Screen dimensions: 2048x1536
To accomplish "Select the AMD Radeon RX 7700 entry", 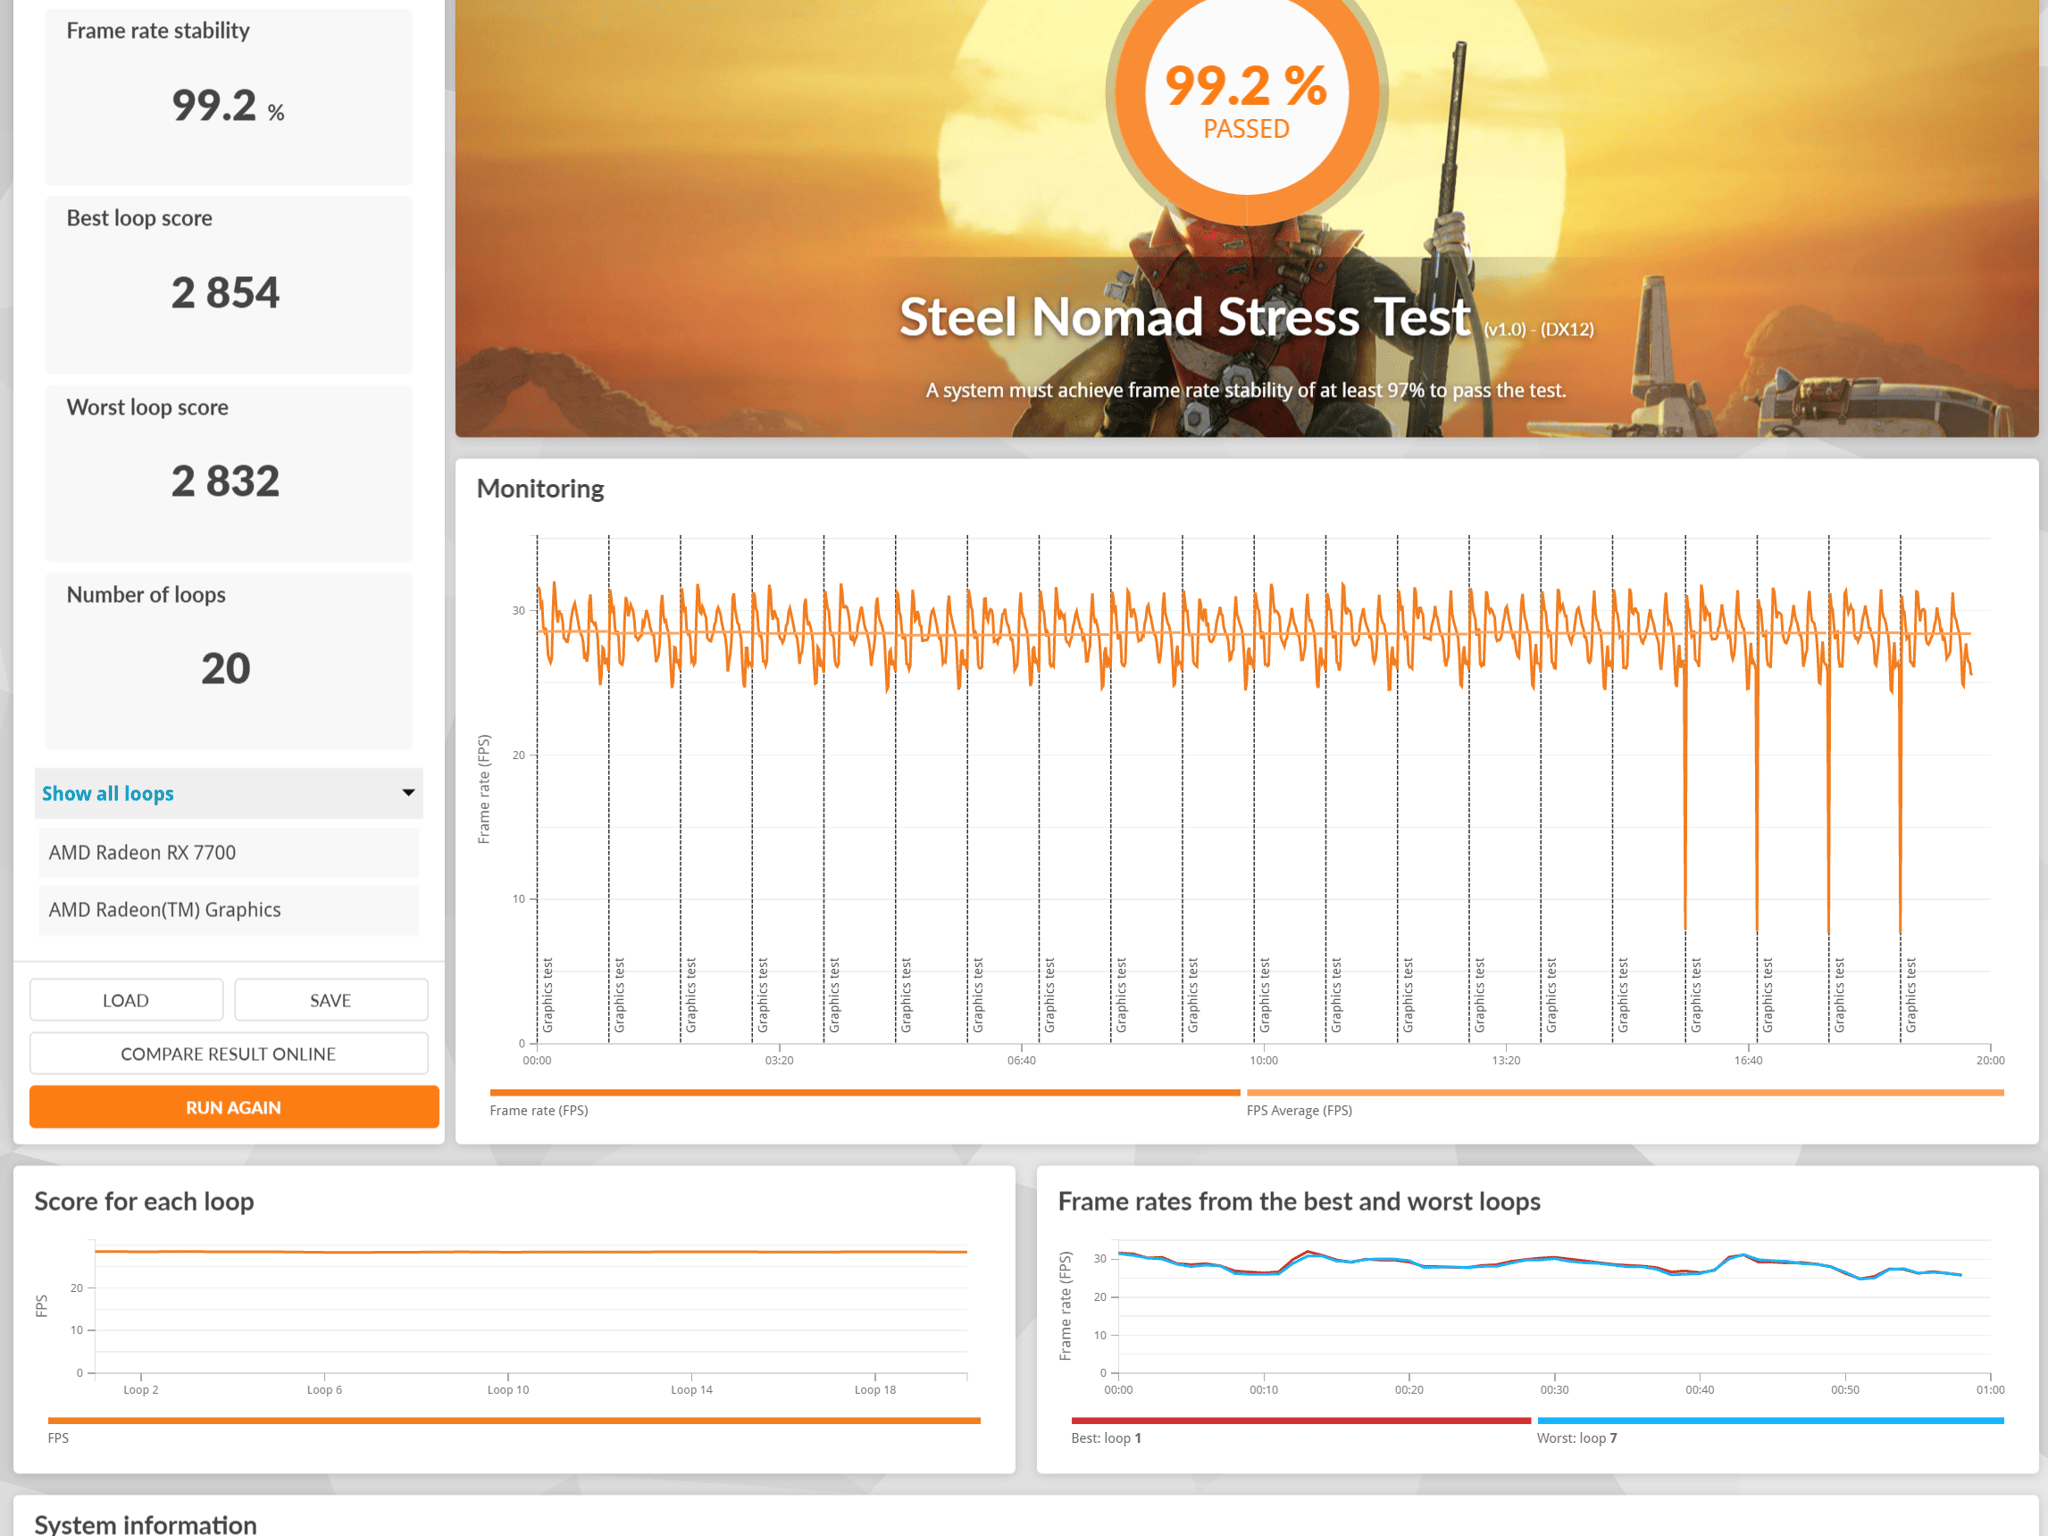I will click(228, 852).
